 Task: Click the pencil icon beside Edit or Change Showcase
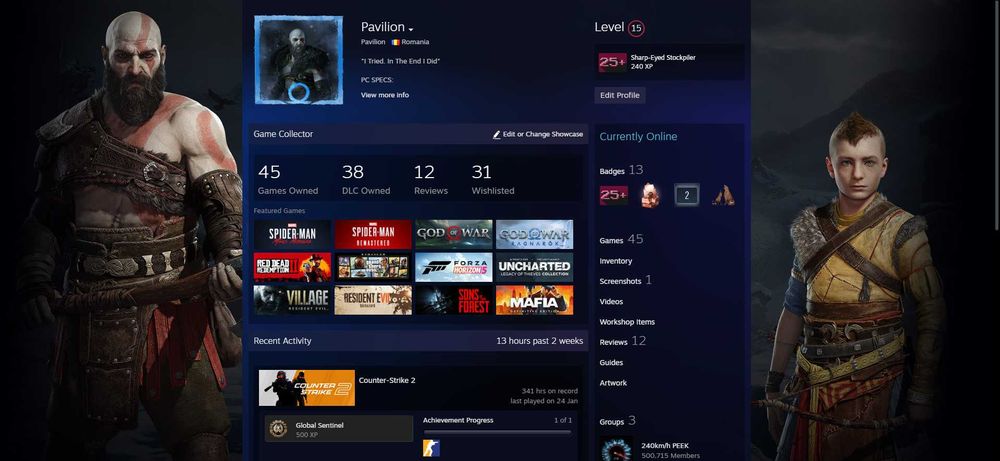pos(496,135)
